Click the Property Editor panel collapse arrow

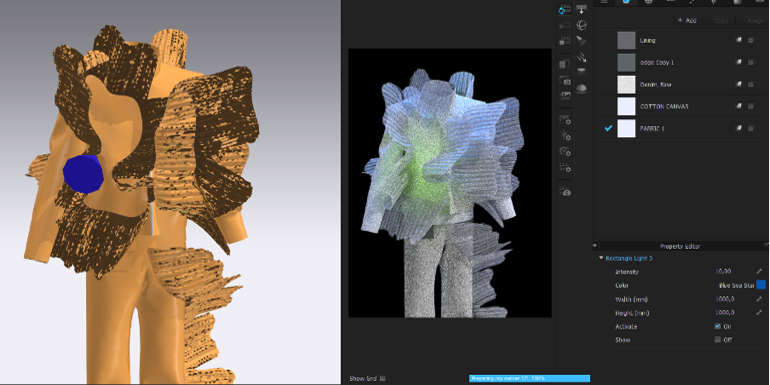click(x=595, y=246)
